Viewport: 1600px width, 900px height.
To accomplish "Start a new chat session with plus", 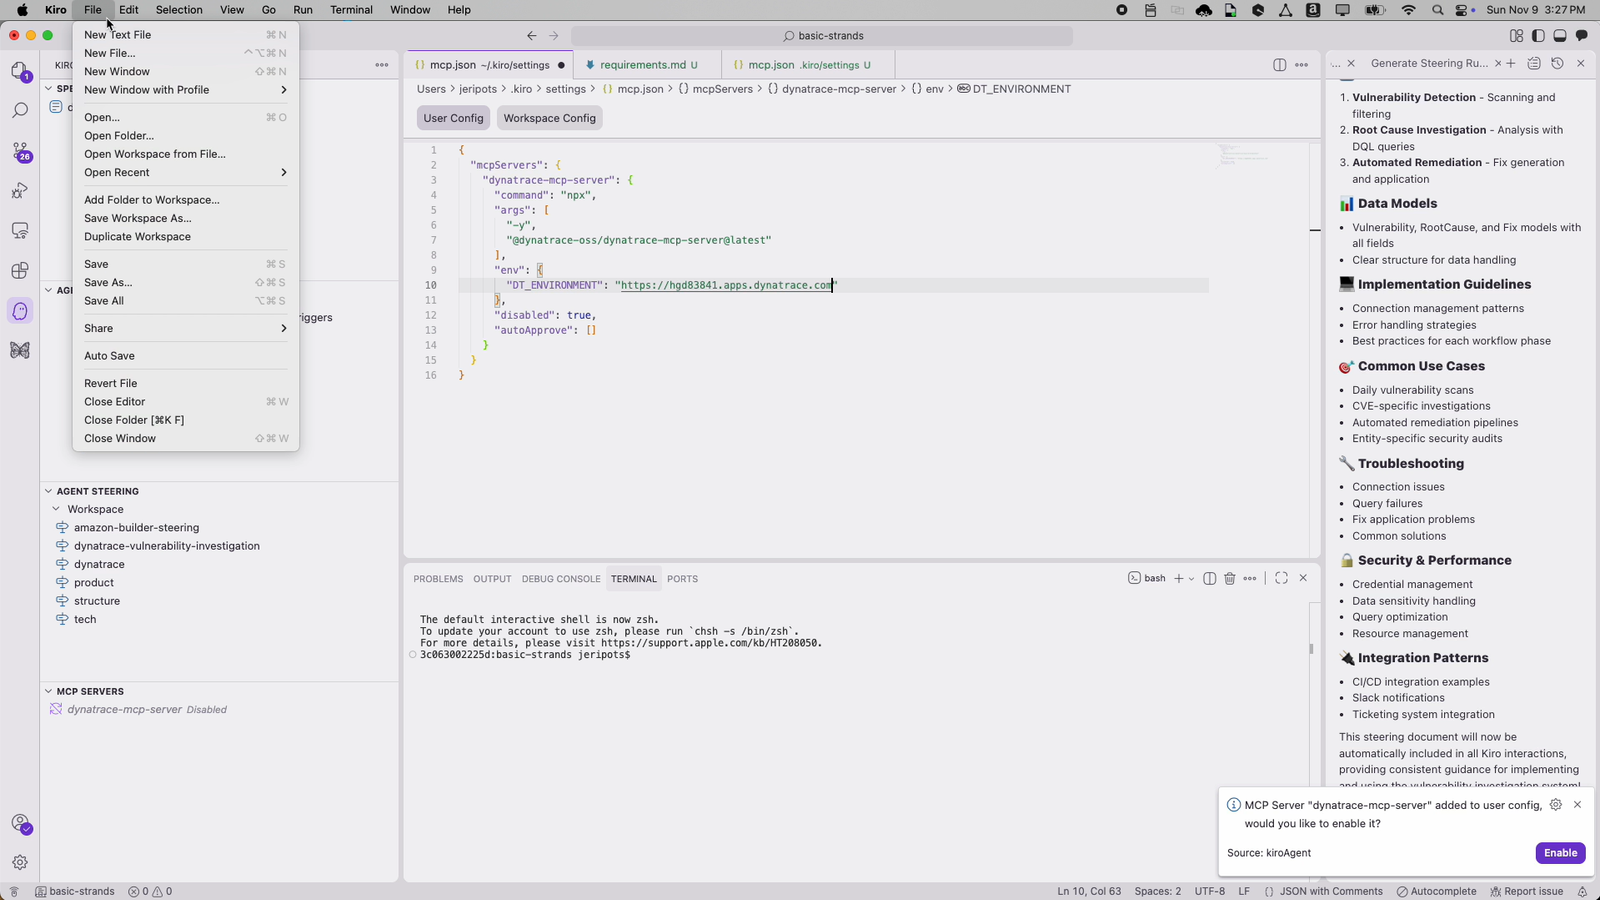I will tap(1511, 63).
